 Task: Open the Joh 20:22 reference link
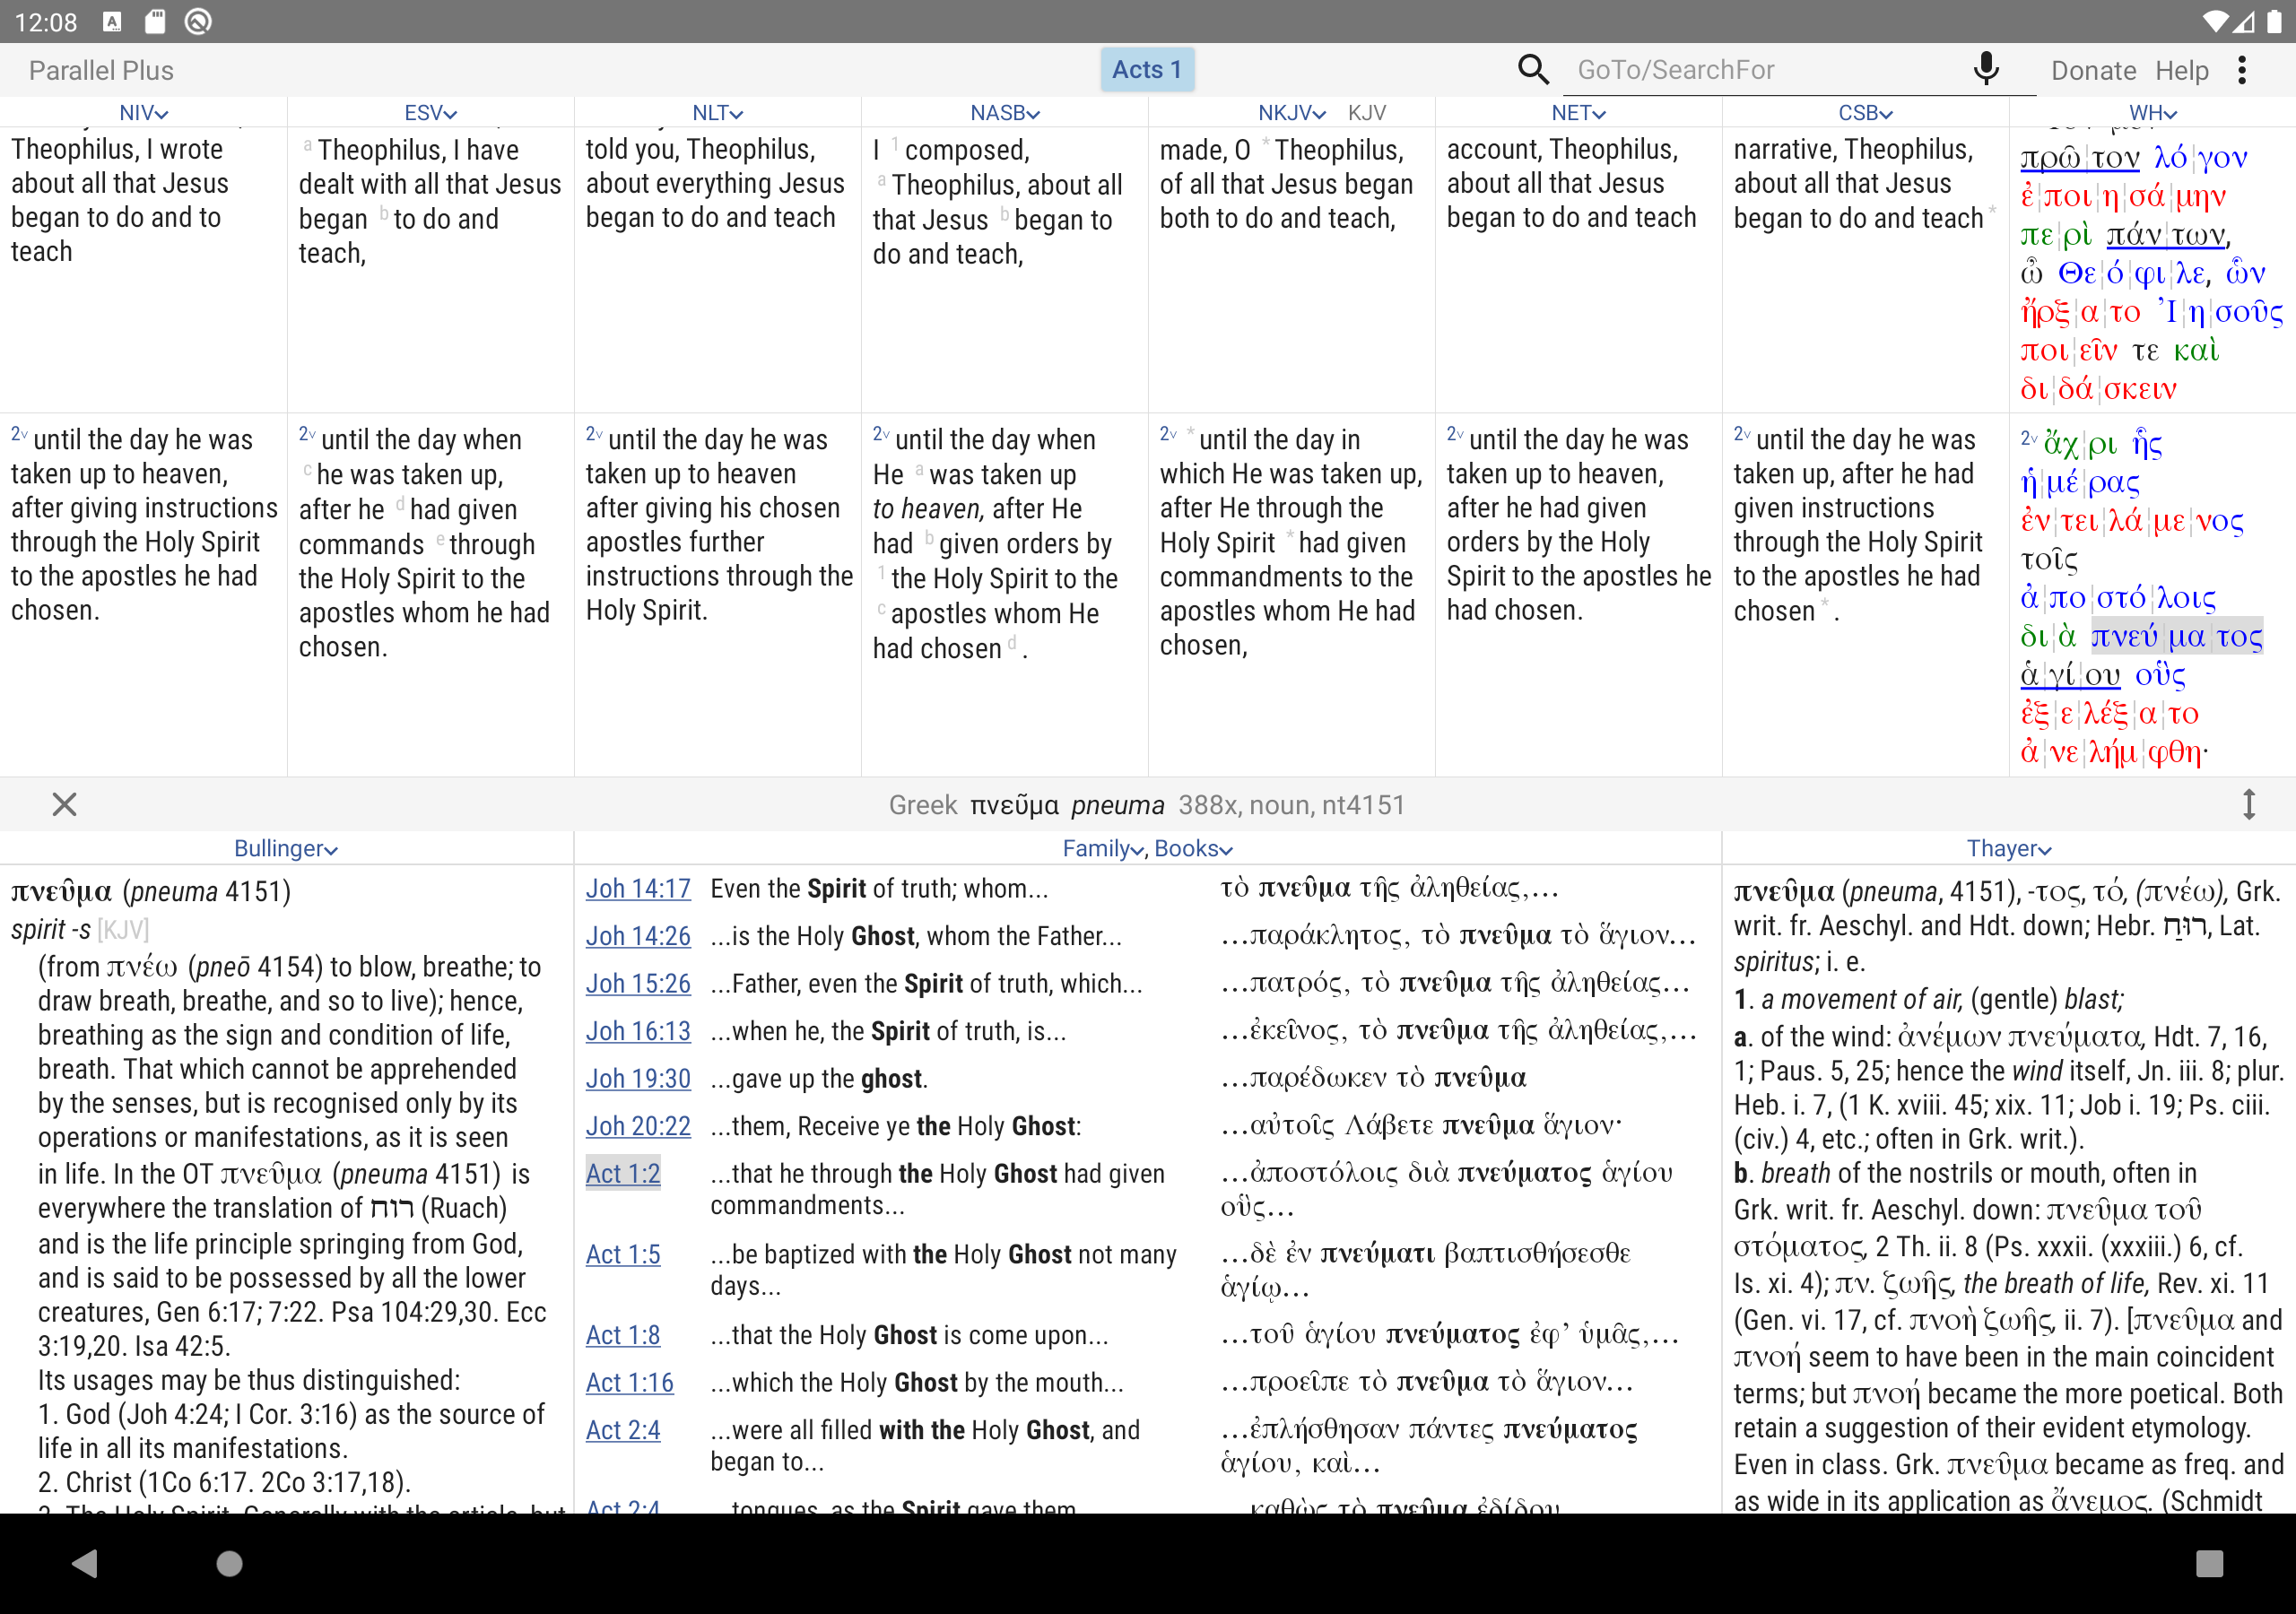[638, 1126]
